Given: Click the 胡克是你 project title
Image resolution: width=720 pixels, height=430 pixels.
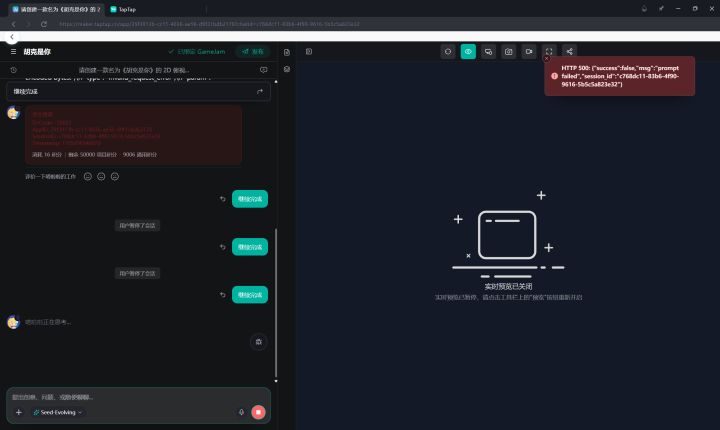Looking at the screenshot, I should coord(37,51).
